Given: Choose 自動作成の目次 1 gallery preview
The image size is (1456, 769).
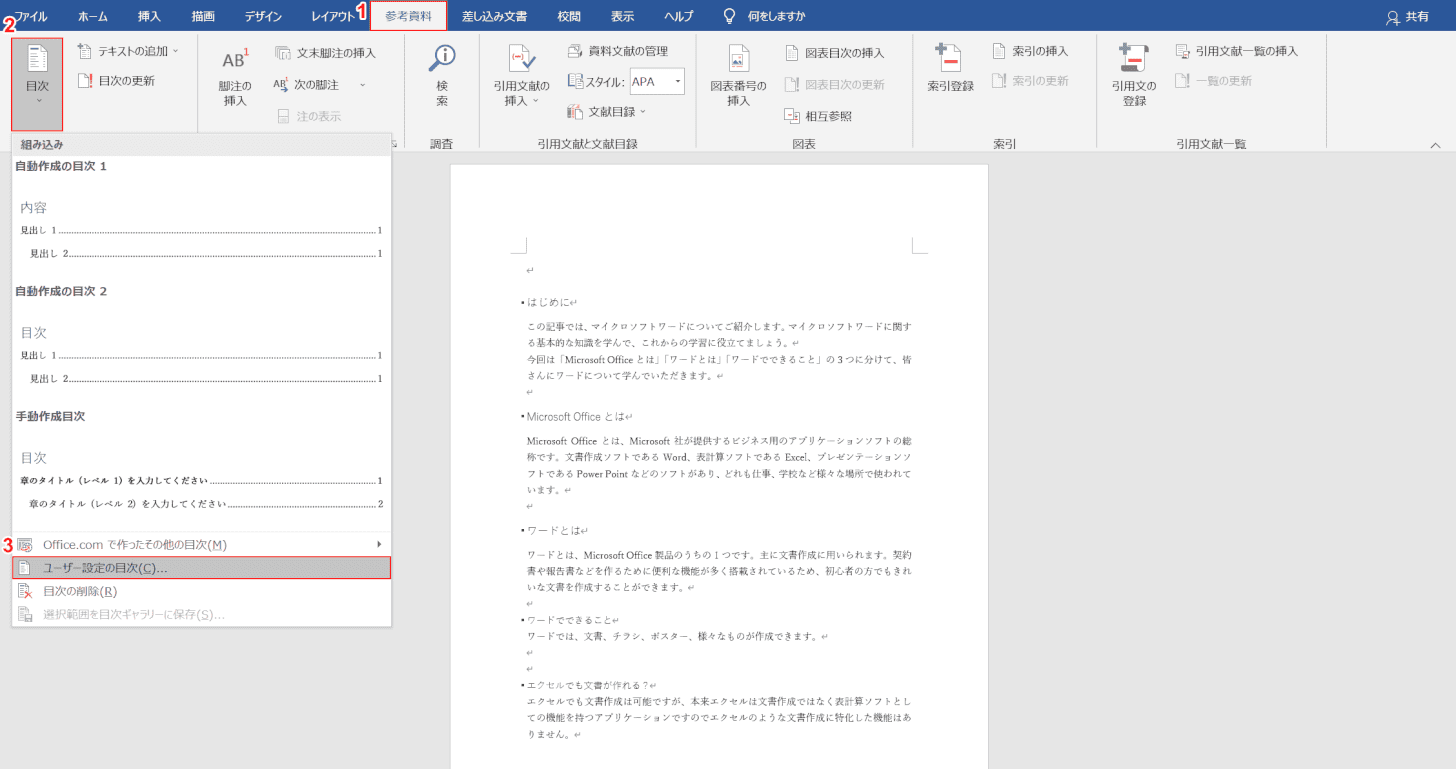Looking at the screenshot, I should point(201,218).
